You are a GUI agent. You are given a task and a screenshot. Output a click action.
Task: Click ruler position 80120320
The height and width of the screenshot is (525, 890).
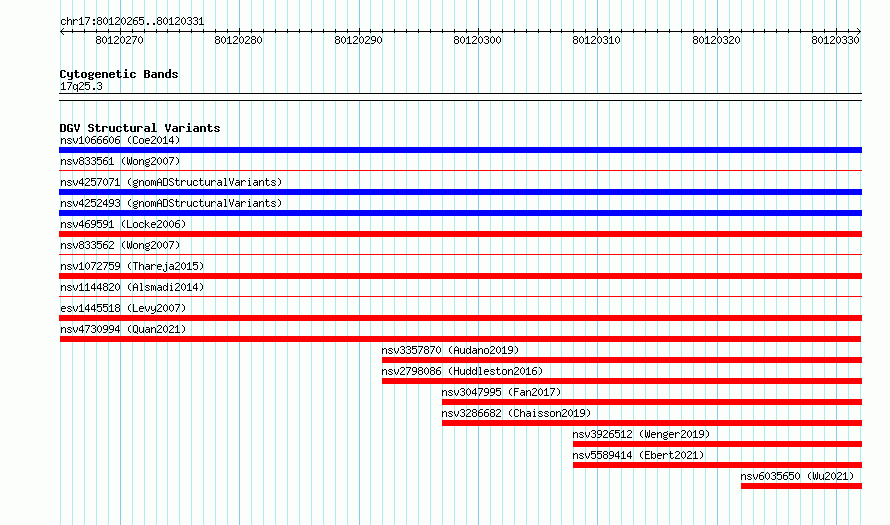pos(716,40)
